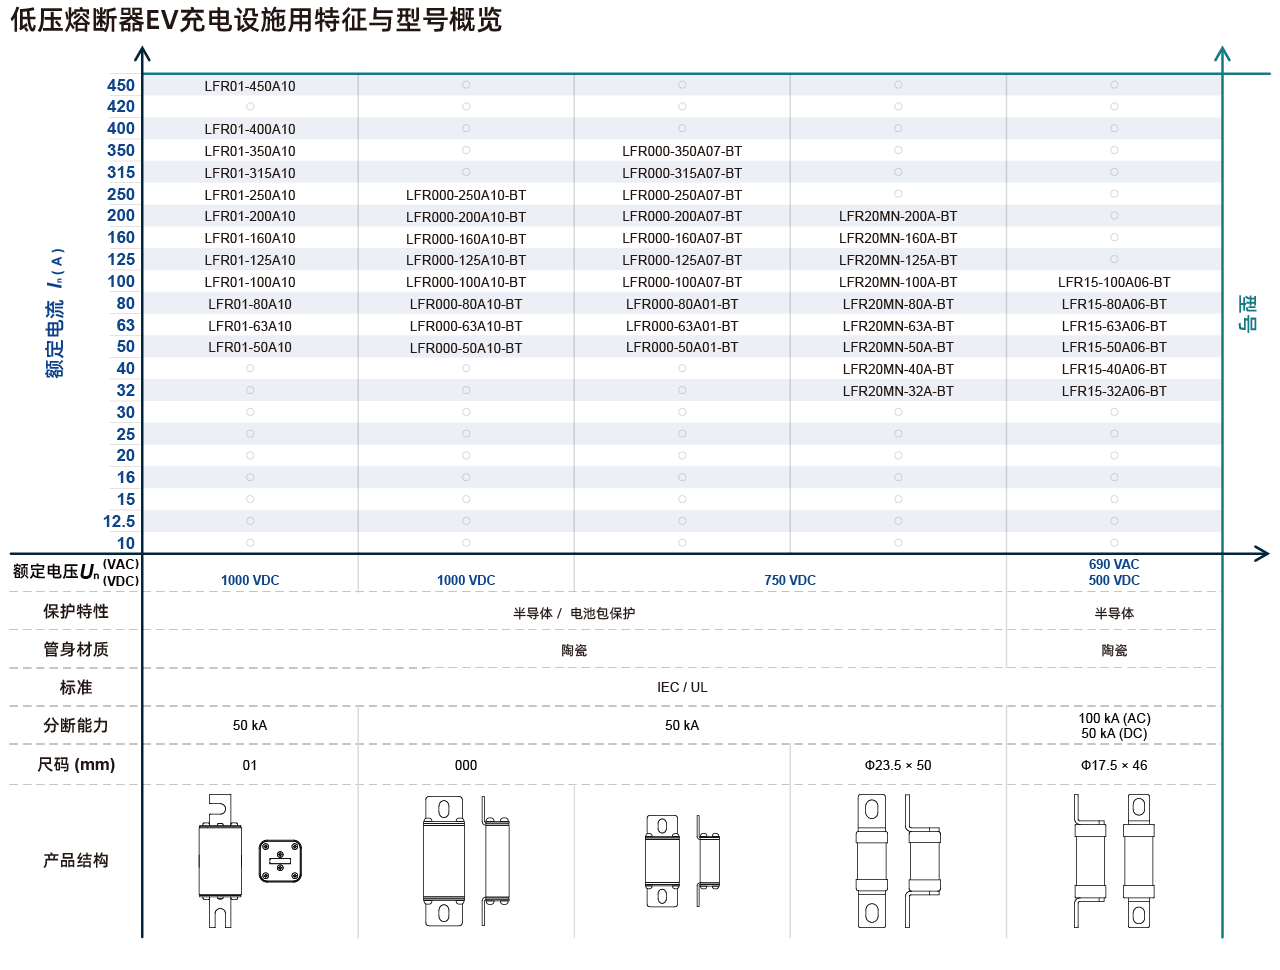Select model LFR20MN-40A-BT
This screenshot has height=970, width=1280.
[898, 369]
